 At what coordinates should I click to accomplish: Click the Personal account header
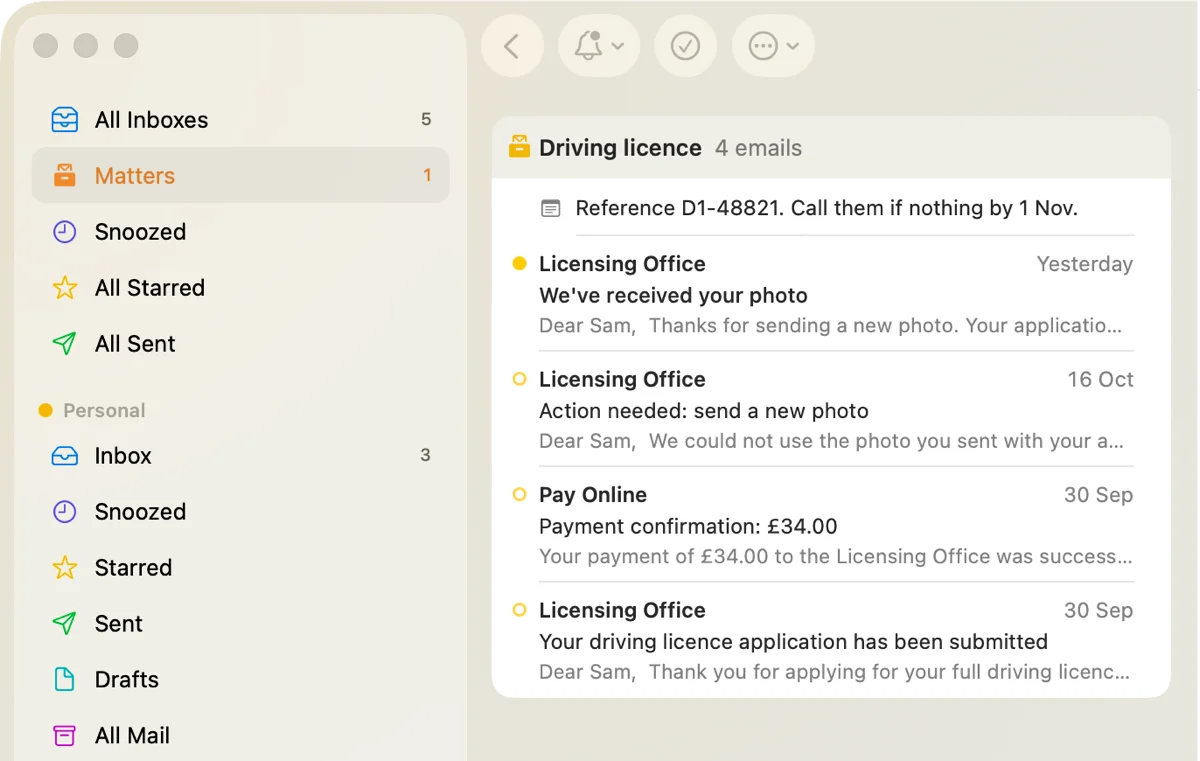[104, 411]
